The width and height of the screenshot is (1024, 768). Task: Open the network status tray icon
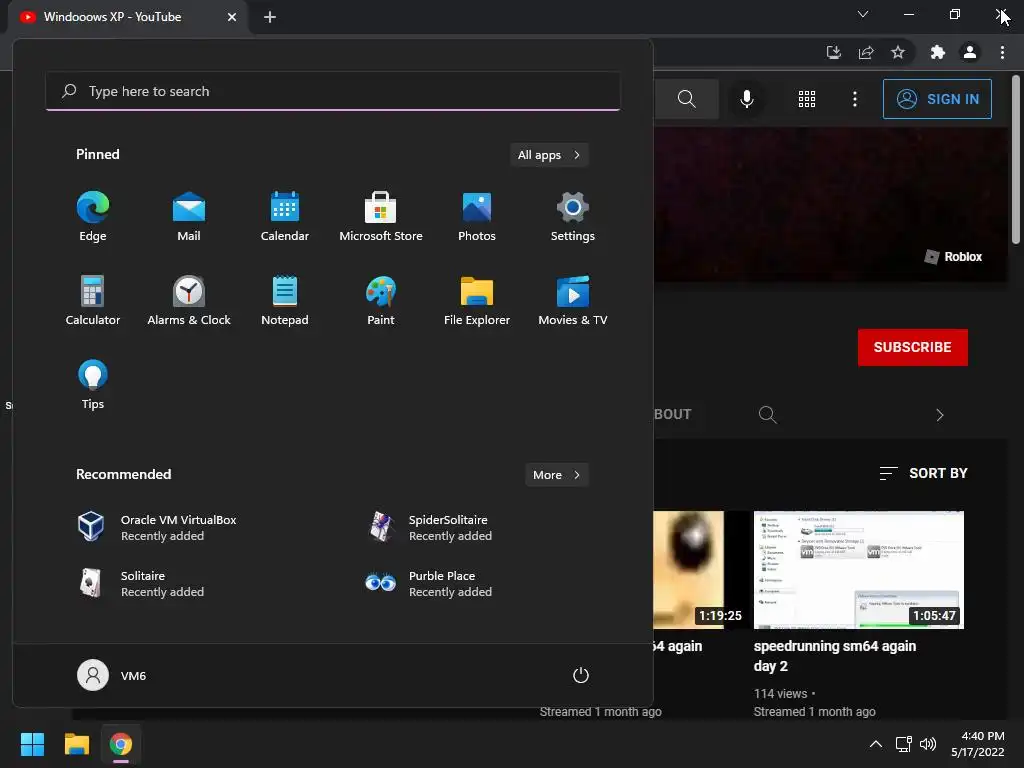coord(903,744)
